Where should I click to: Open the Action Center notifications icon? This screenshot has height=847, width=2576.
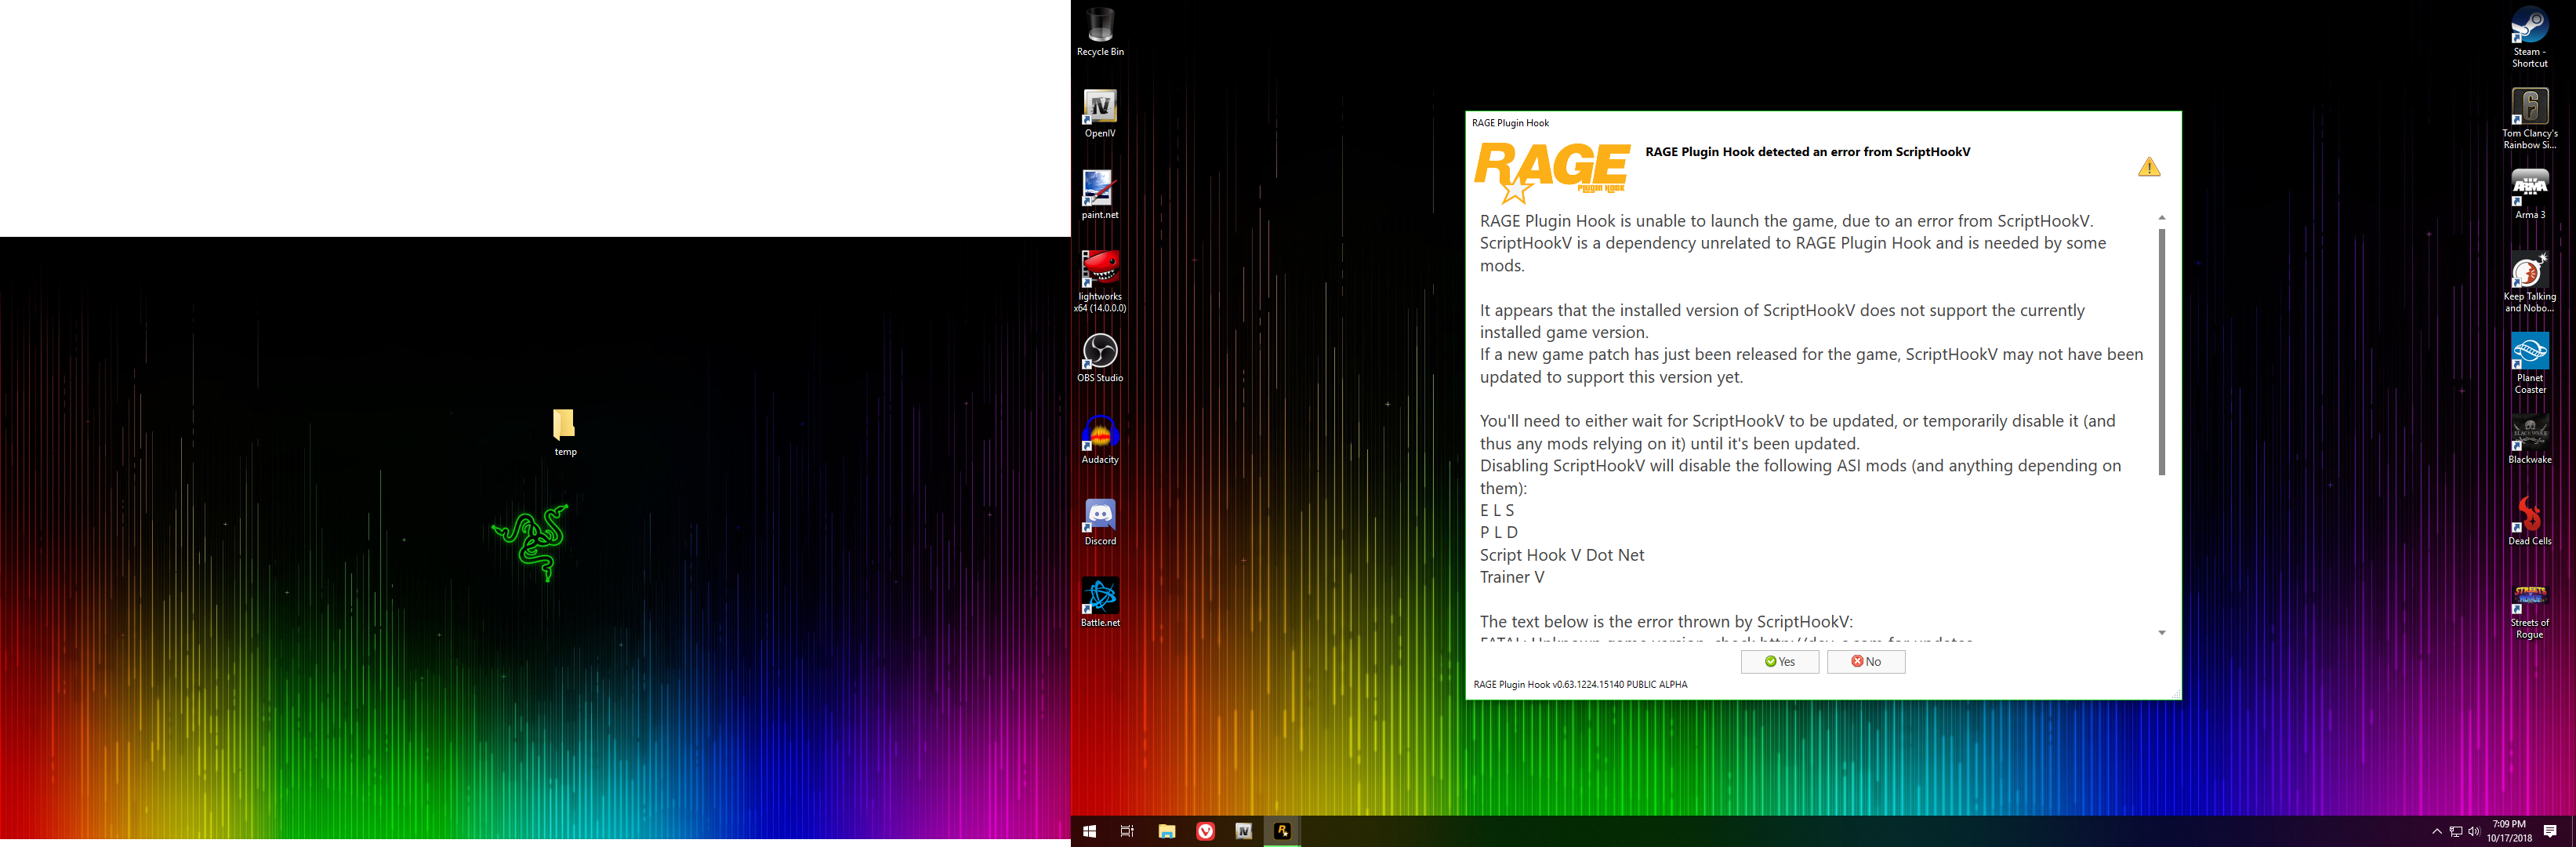tap(2550, 832)
